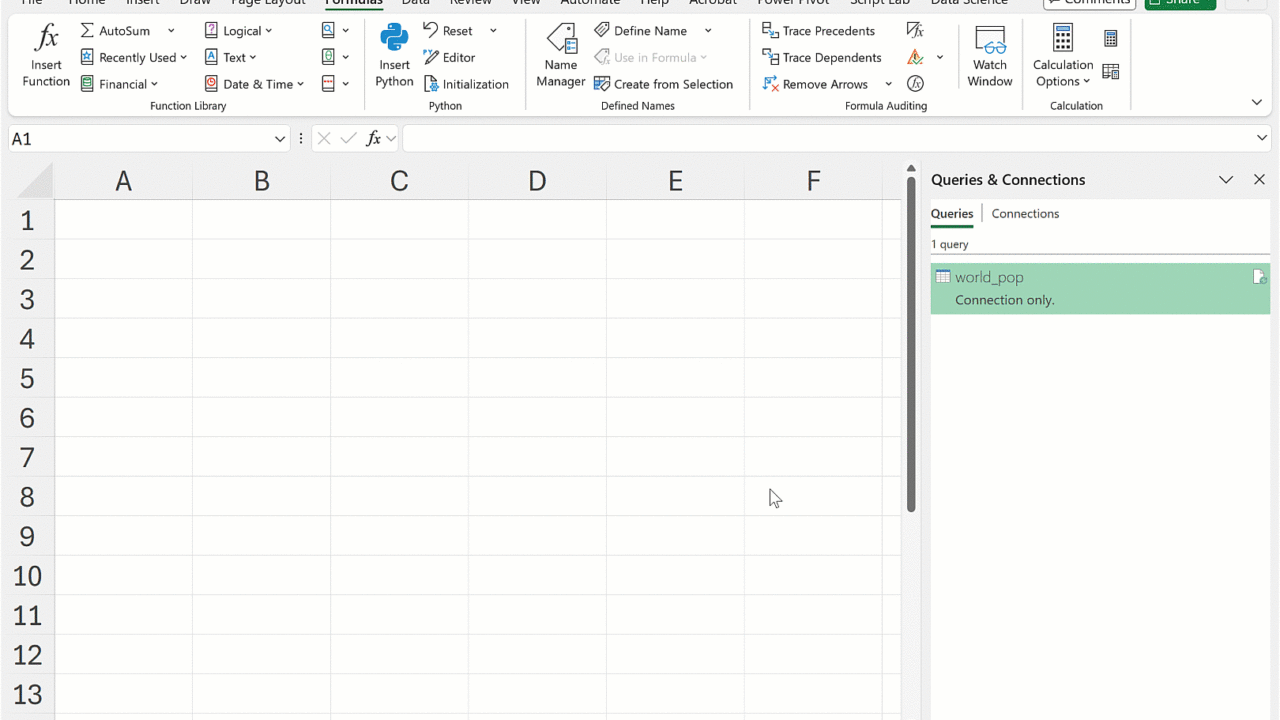
Task: Click the Calculate Sheet icon
Action: point(1111,72)
